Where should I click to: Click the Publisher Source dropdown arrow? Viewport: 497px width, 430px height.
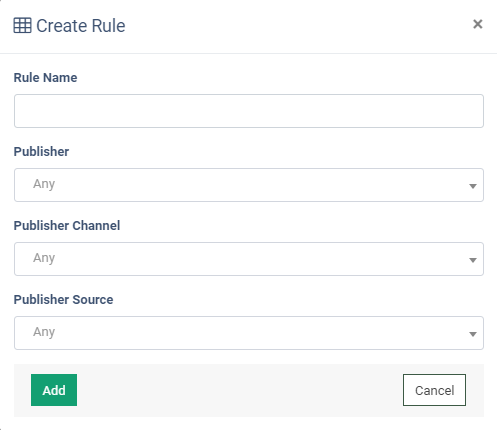pos(472,334)
